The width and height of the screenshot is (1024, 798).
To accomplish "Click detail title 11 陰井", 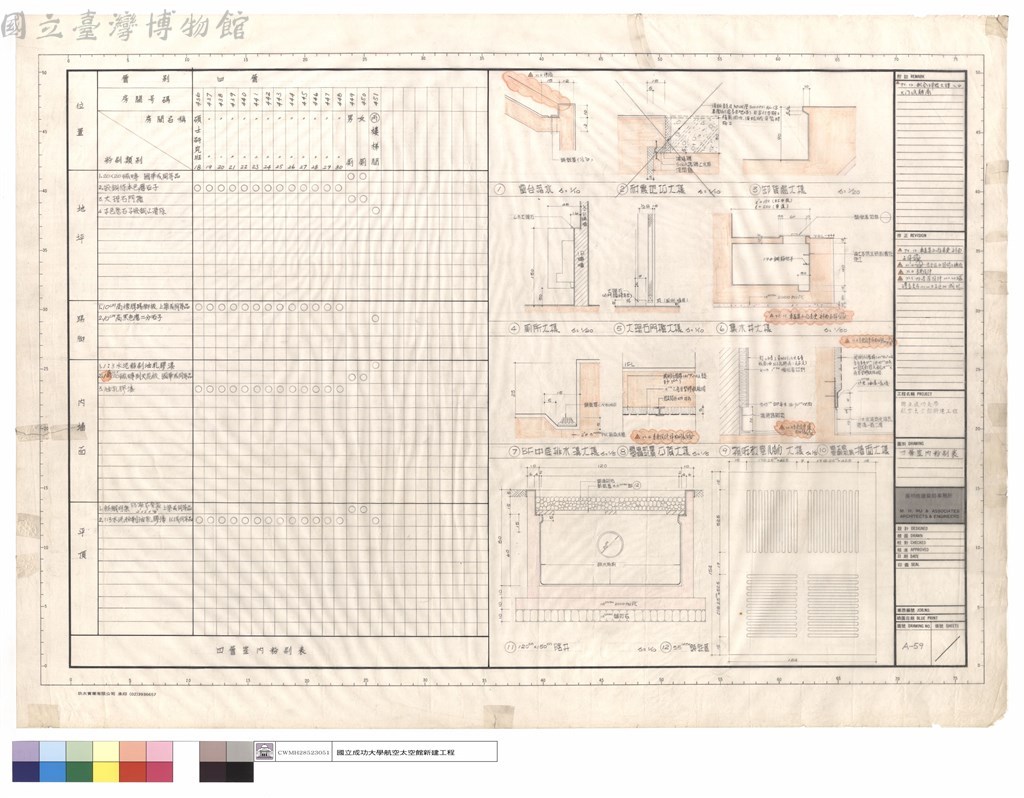I will pos(538,647).
